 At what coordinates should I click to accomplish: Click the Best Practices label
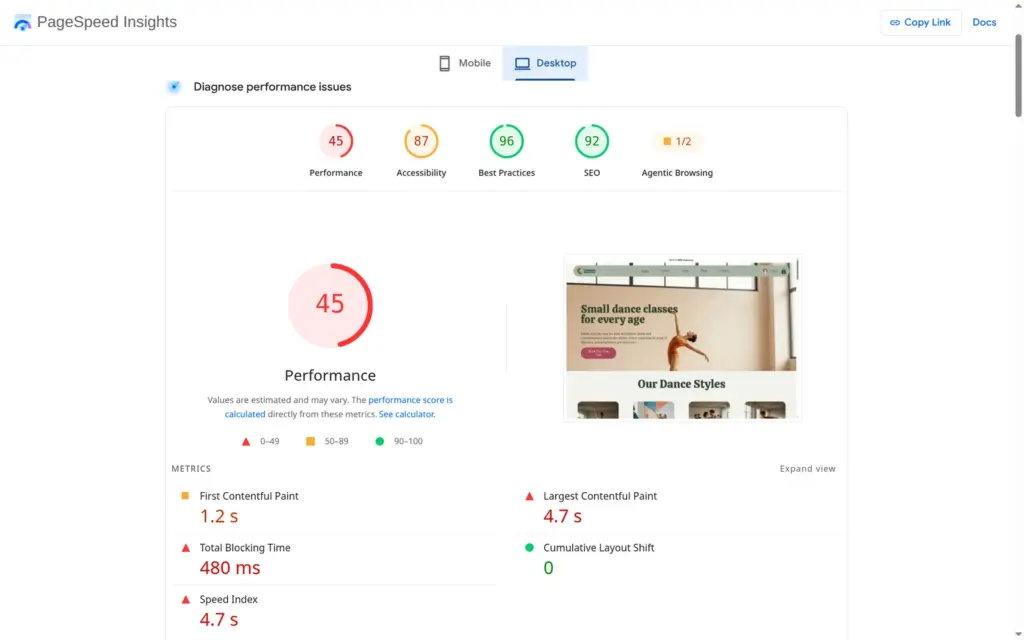(x=507, y=173)
